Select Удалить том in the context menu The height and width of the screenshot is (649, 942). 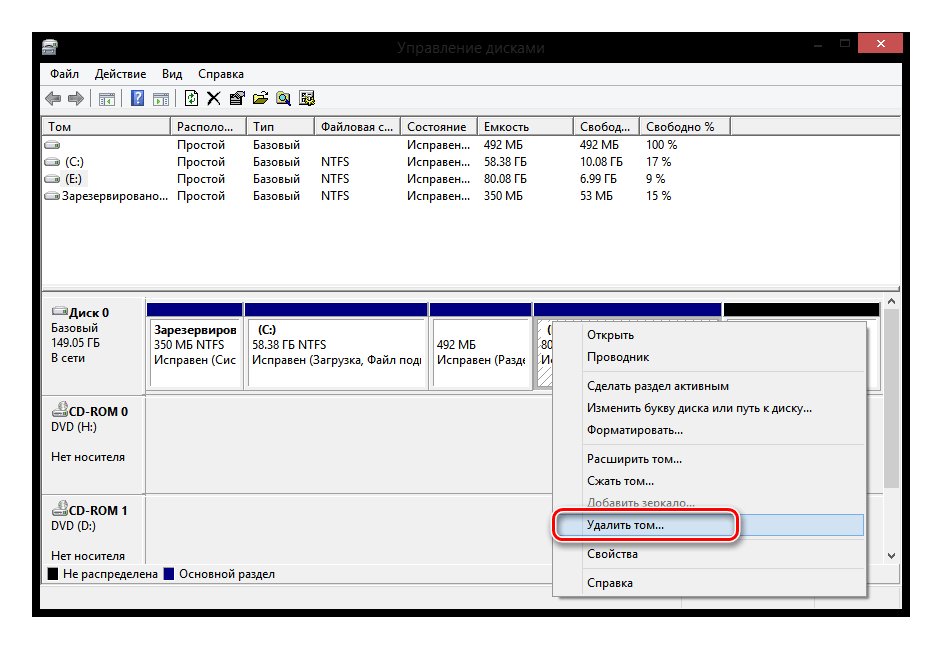625,525
